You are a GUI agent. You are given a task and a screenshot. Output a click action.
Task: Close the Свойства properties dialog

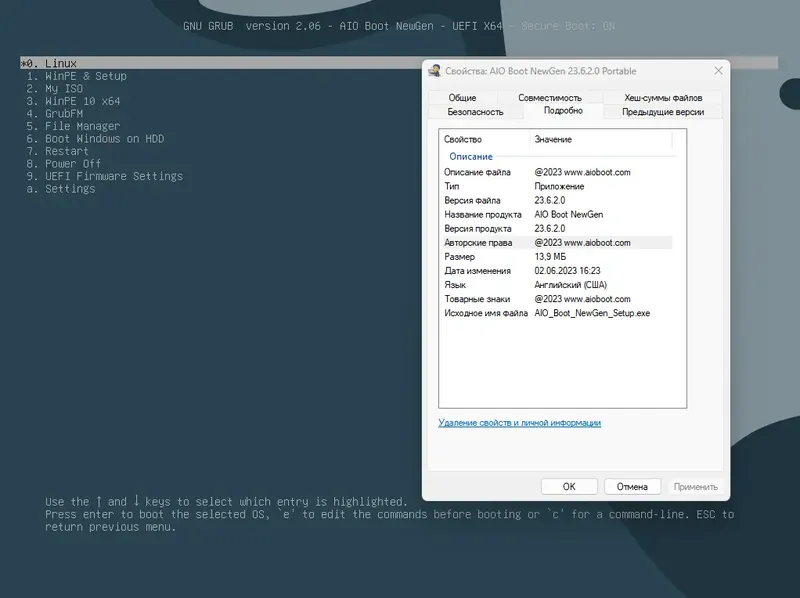pyautogui.click(x=718, y=71)
